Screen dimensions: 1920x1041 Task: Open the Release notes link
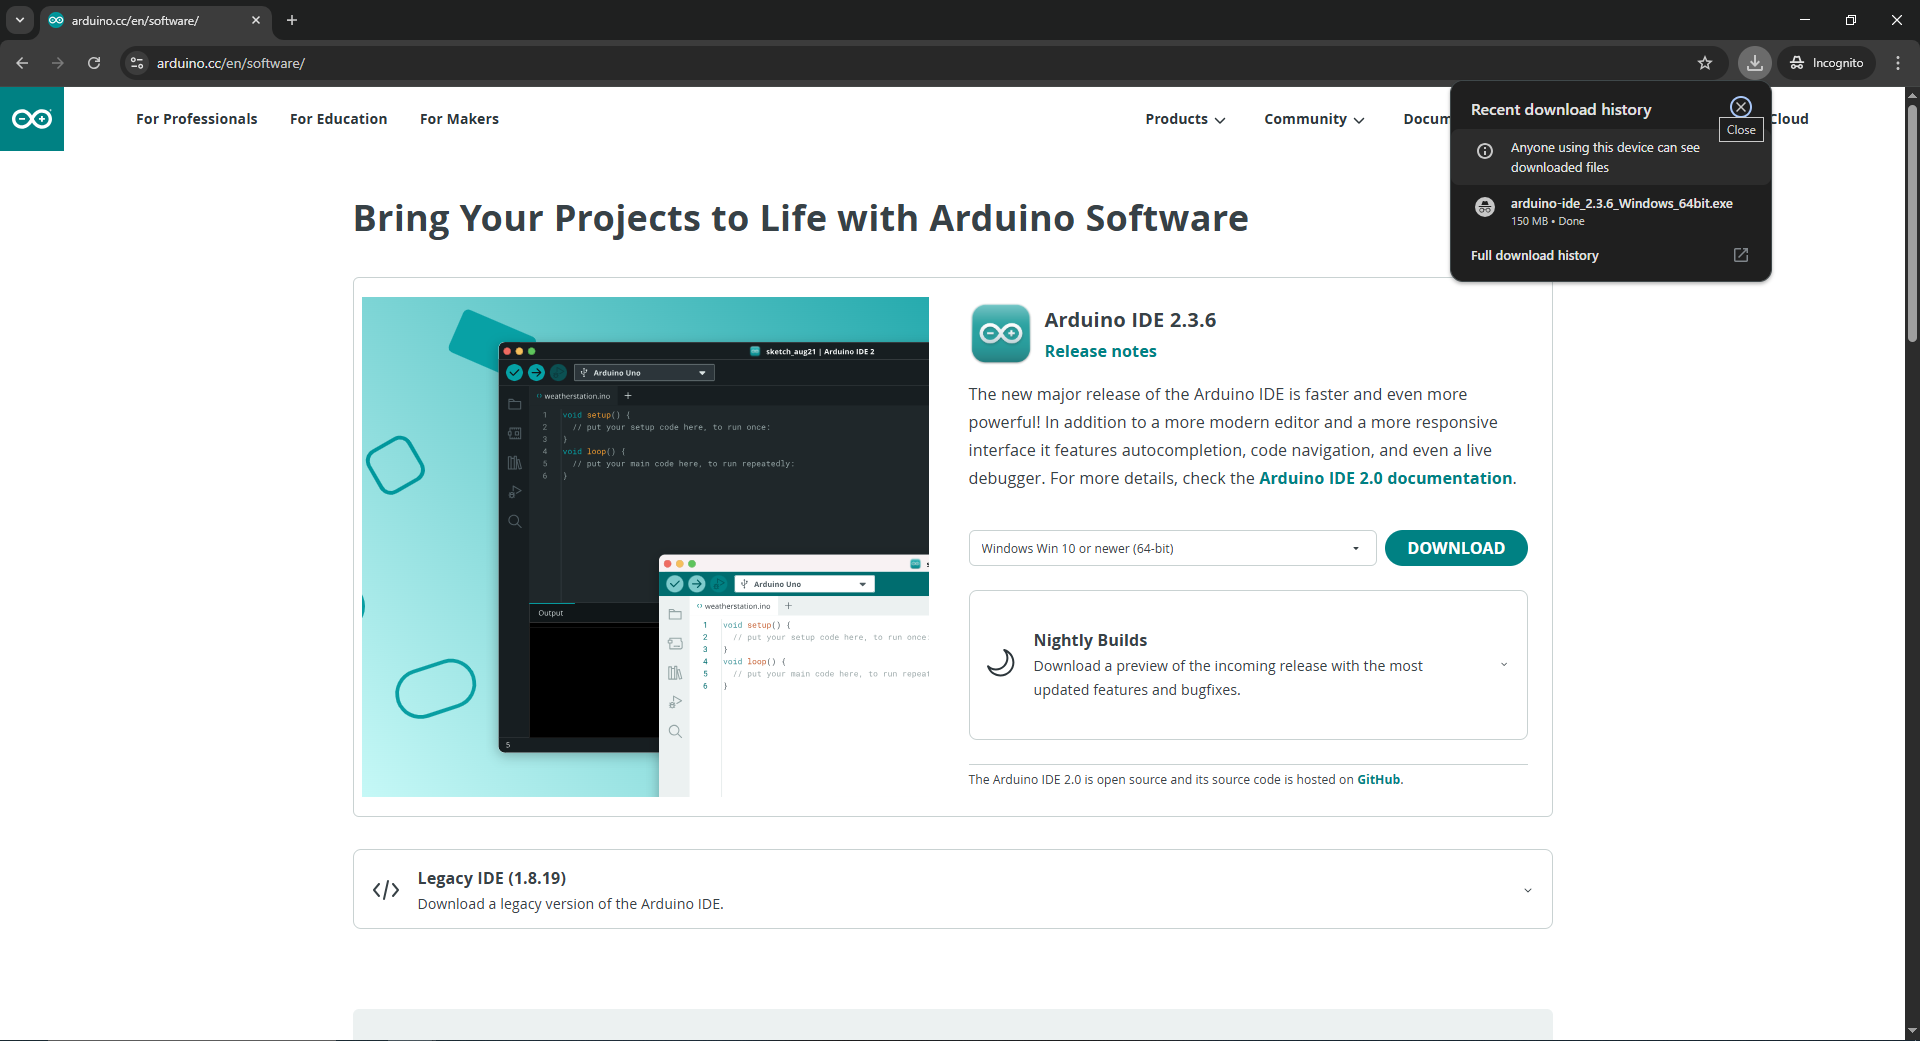coord(1100,351)
